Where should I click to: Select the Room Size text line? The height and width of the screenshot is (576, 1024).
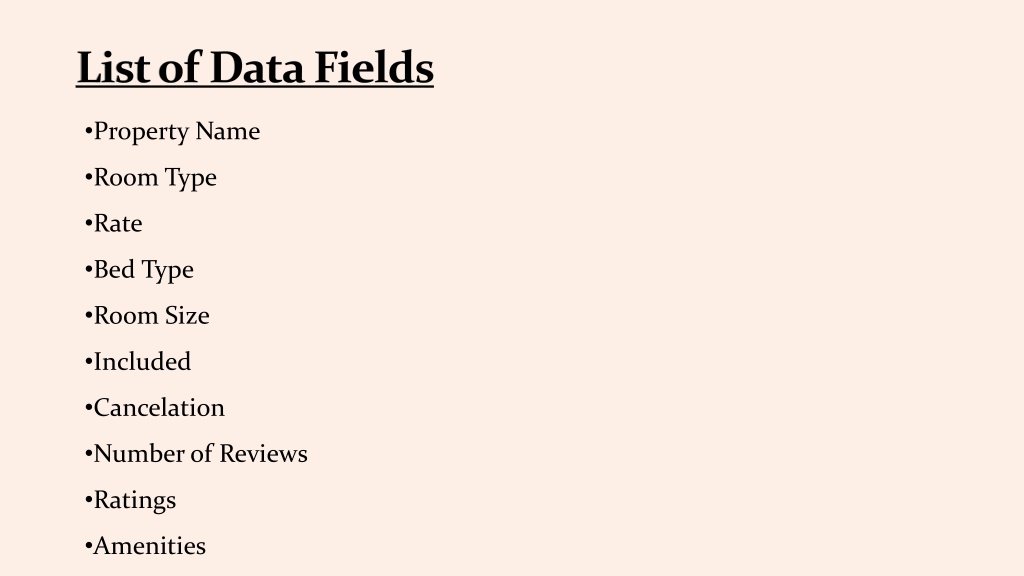point(147,315)
